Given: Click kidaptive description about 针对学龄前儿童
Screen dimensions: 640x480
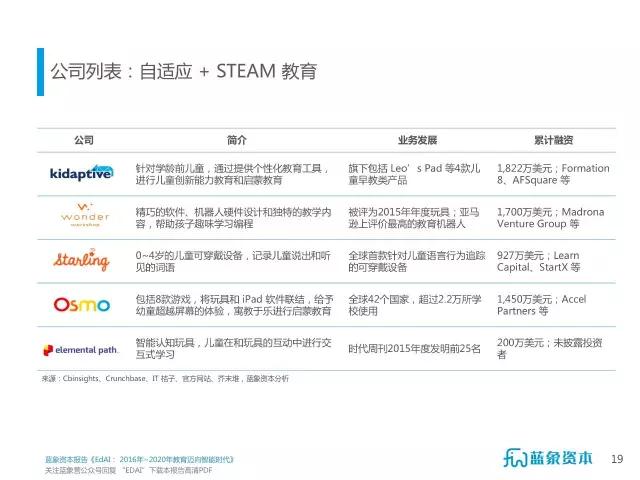Looking at the screenshot, I should point(232,174).
